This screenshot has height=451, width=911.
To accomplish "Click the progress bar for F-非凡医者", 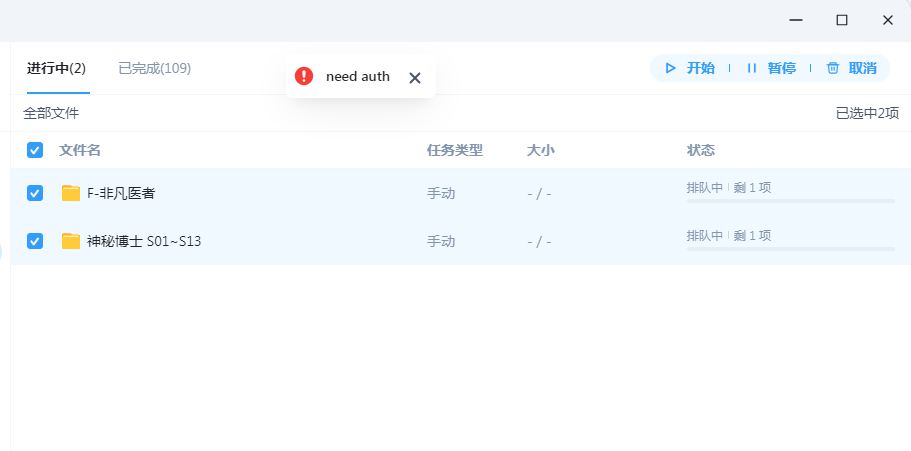I will 791,201.
